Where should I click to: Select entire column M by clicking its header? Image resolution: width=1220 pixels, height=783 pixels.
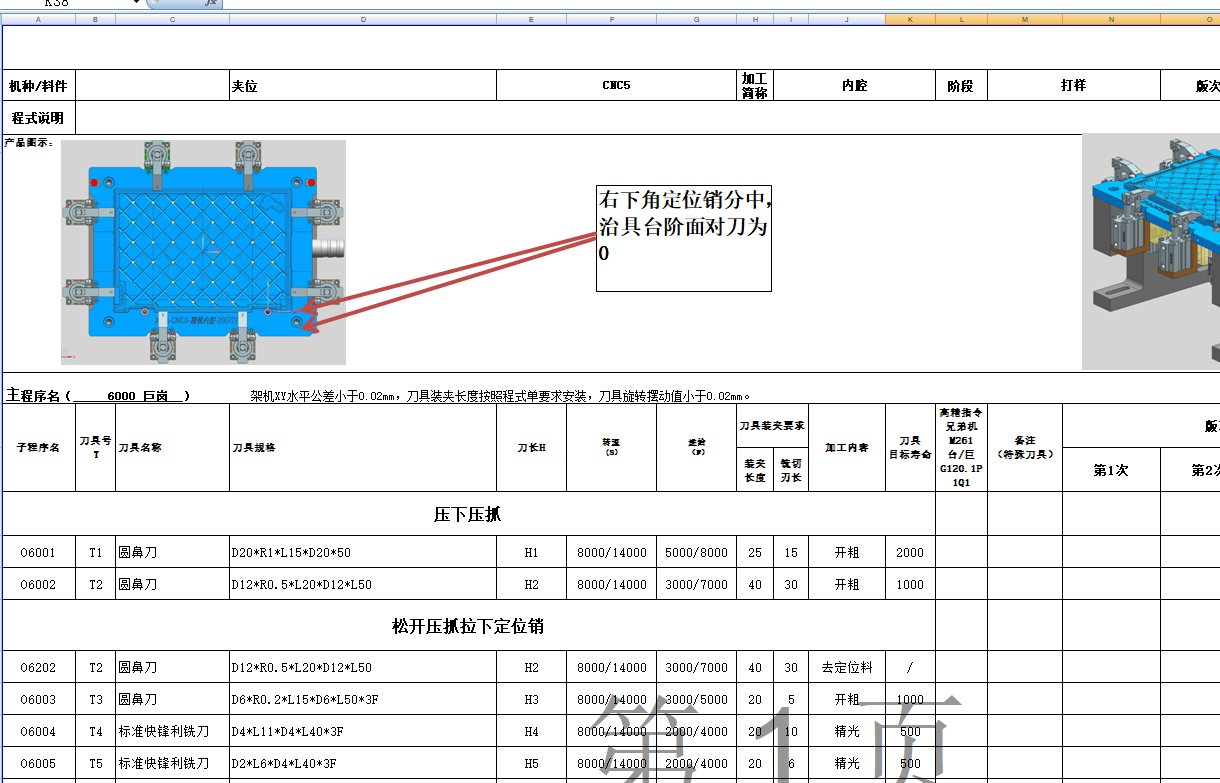1023,18
